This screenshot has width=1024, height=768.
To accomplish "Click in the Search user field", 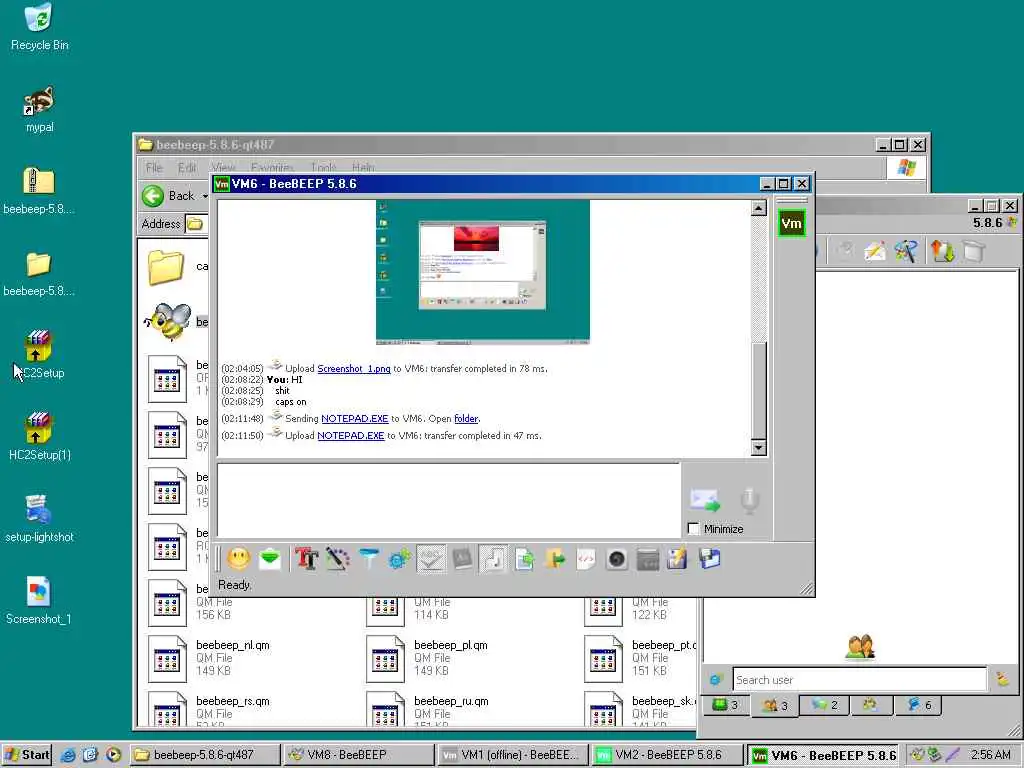I will 859,679.
